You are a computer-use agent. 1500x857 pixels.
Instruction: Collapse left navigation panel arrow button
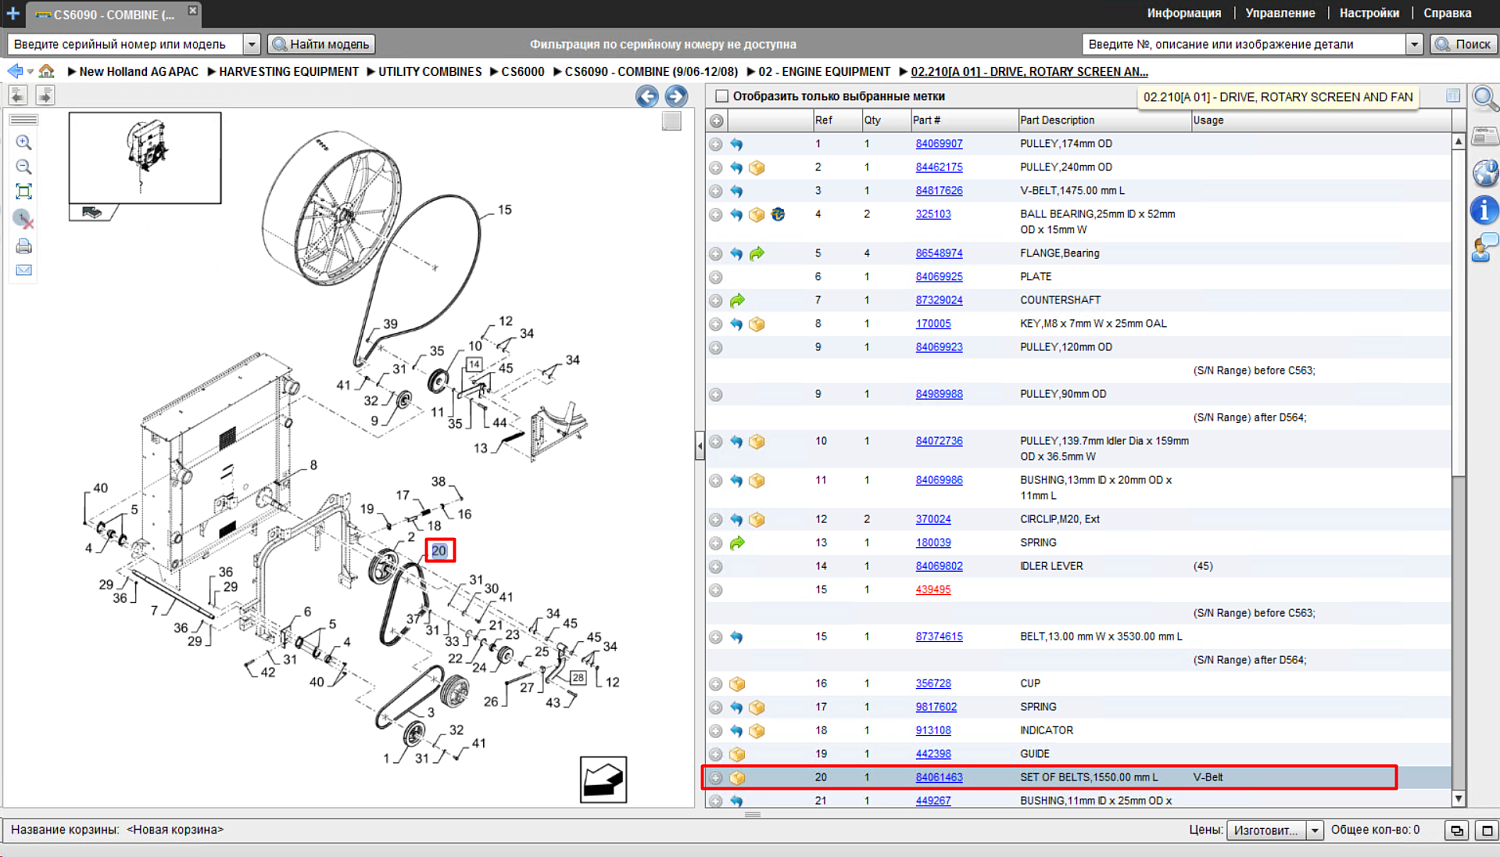(17, 95)
